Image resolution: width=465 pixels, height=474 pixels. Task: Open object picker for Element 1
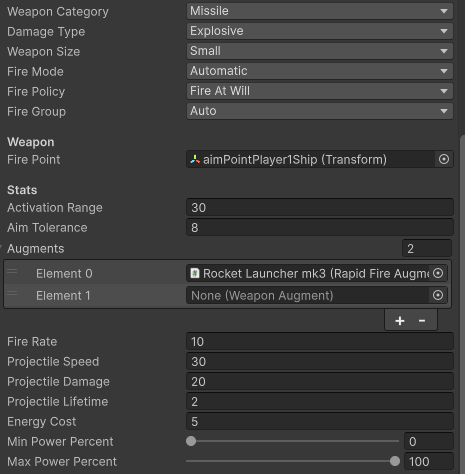[438, 295]
